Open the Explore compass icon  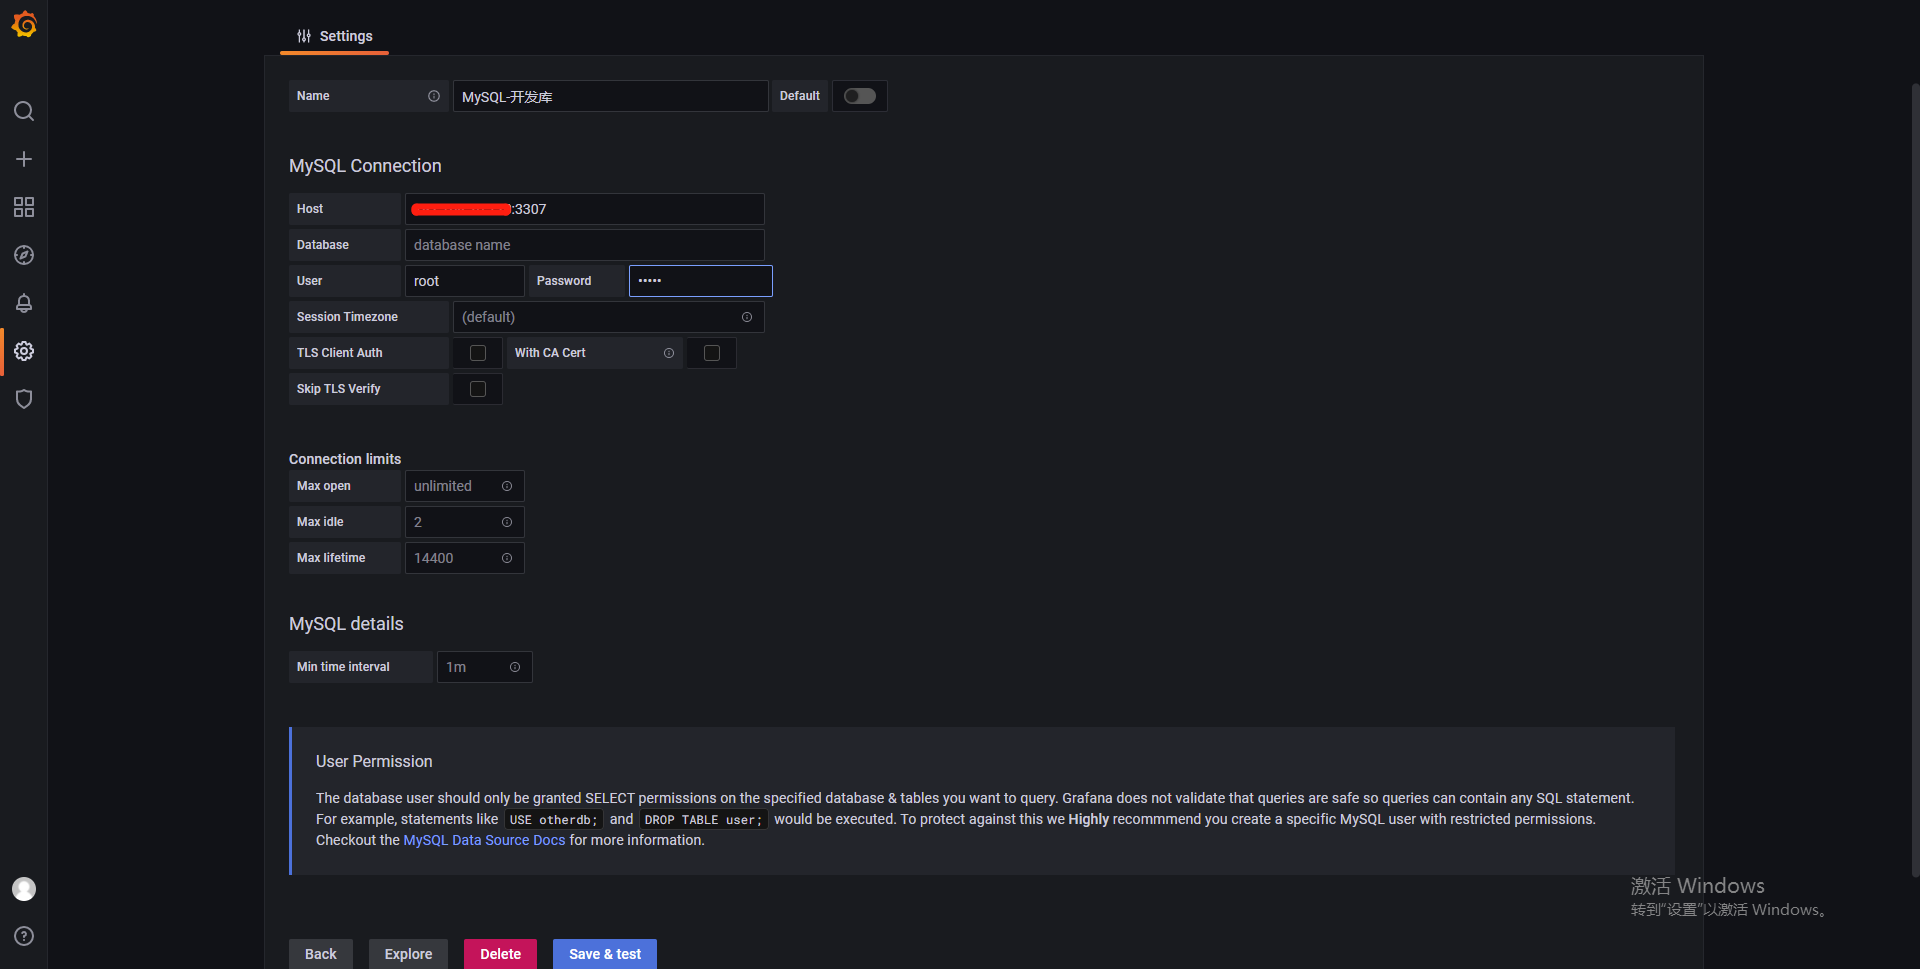point(24,255)
